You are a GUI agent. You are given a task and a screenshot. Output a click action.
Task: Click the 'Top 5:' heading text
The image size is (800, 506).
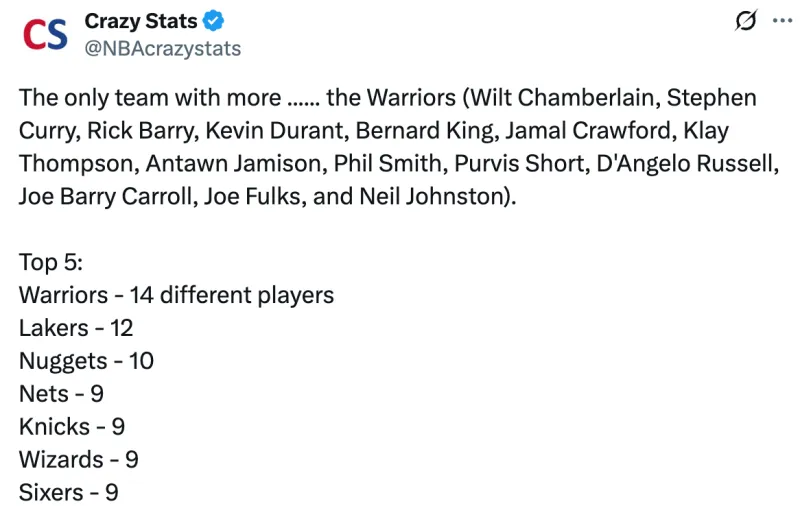[x=51, y=262]
